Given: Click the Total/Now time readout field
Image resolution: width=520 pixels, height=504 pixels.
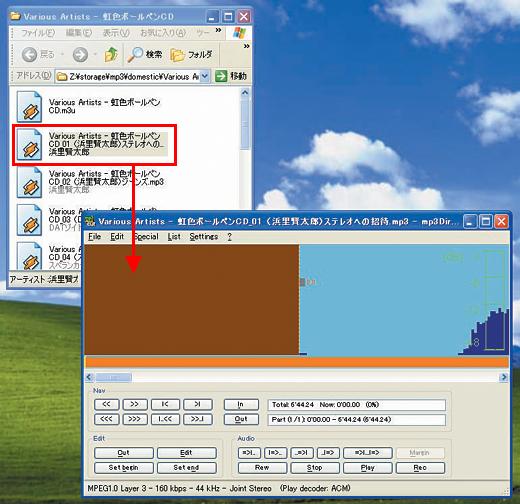Looking at the screenshot, I should click(356, 405).
